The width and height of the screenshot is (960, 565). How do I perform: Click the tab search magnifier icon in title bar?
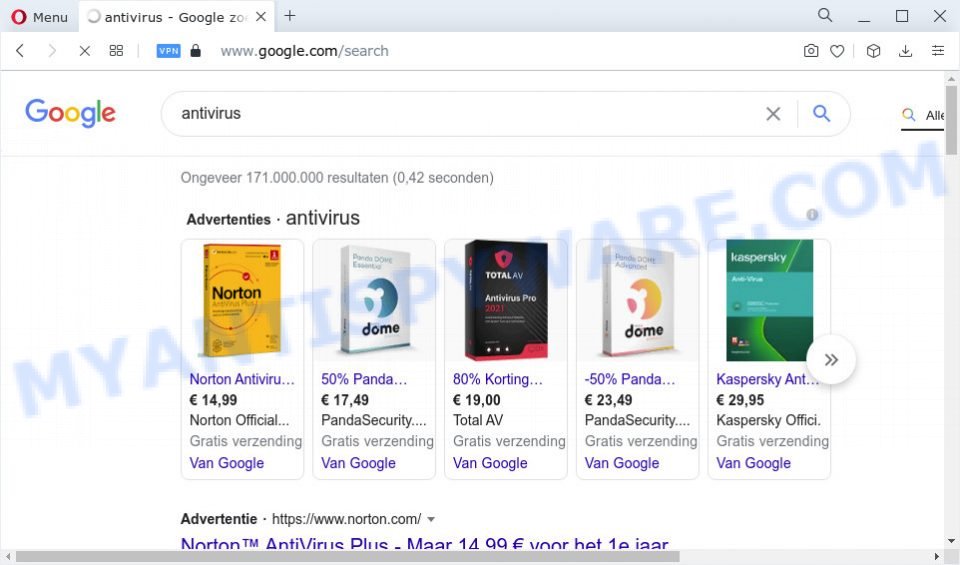click(x=825, y=16)
